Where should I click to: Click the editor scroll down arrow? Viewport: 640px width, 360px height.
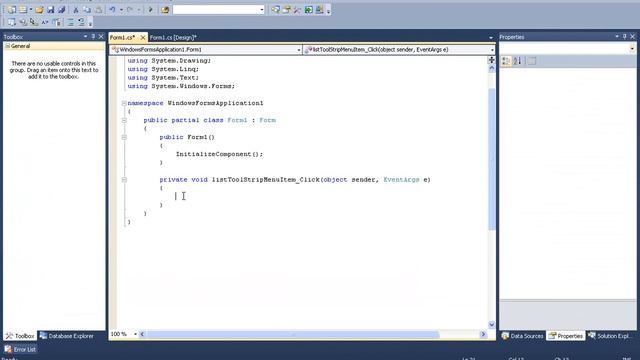[491, 324]
